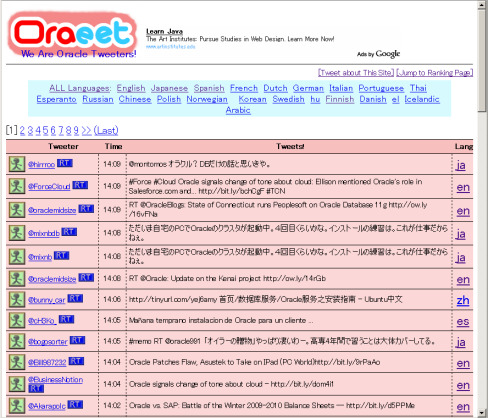The image size is (488, 418).
Task: Filter tweets by Esperanto
Action: coord(56,99)
